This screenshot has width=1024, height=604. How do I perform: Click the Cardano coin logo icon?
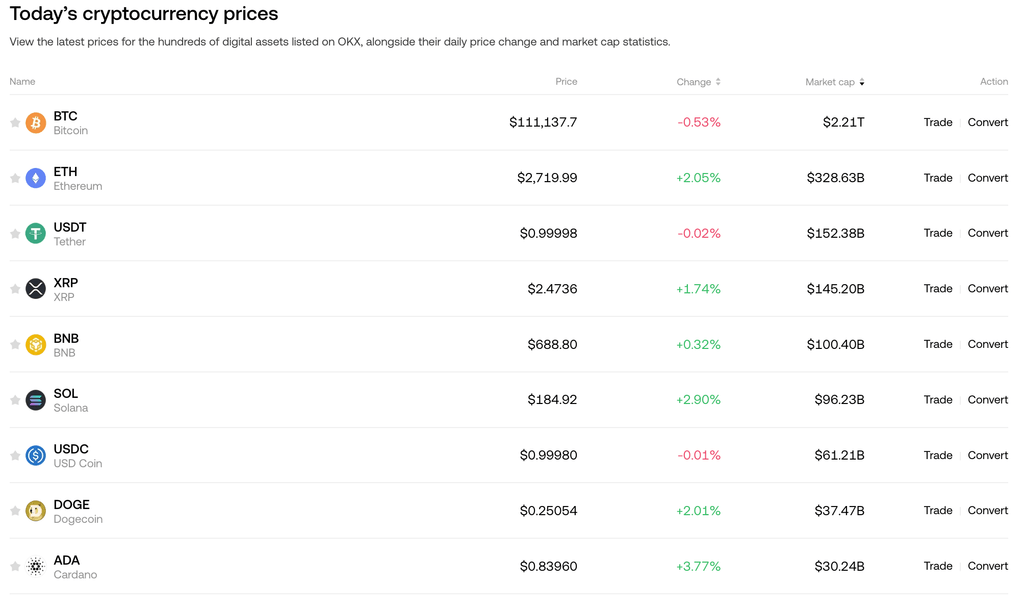click(36, 567)
